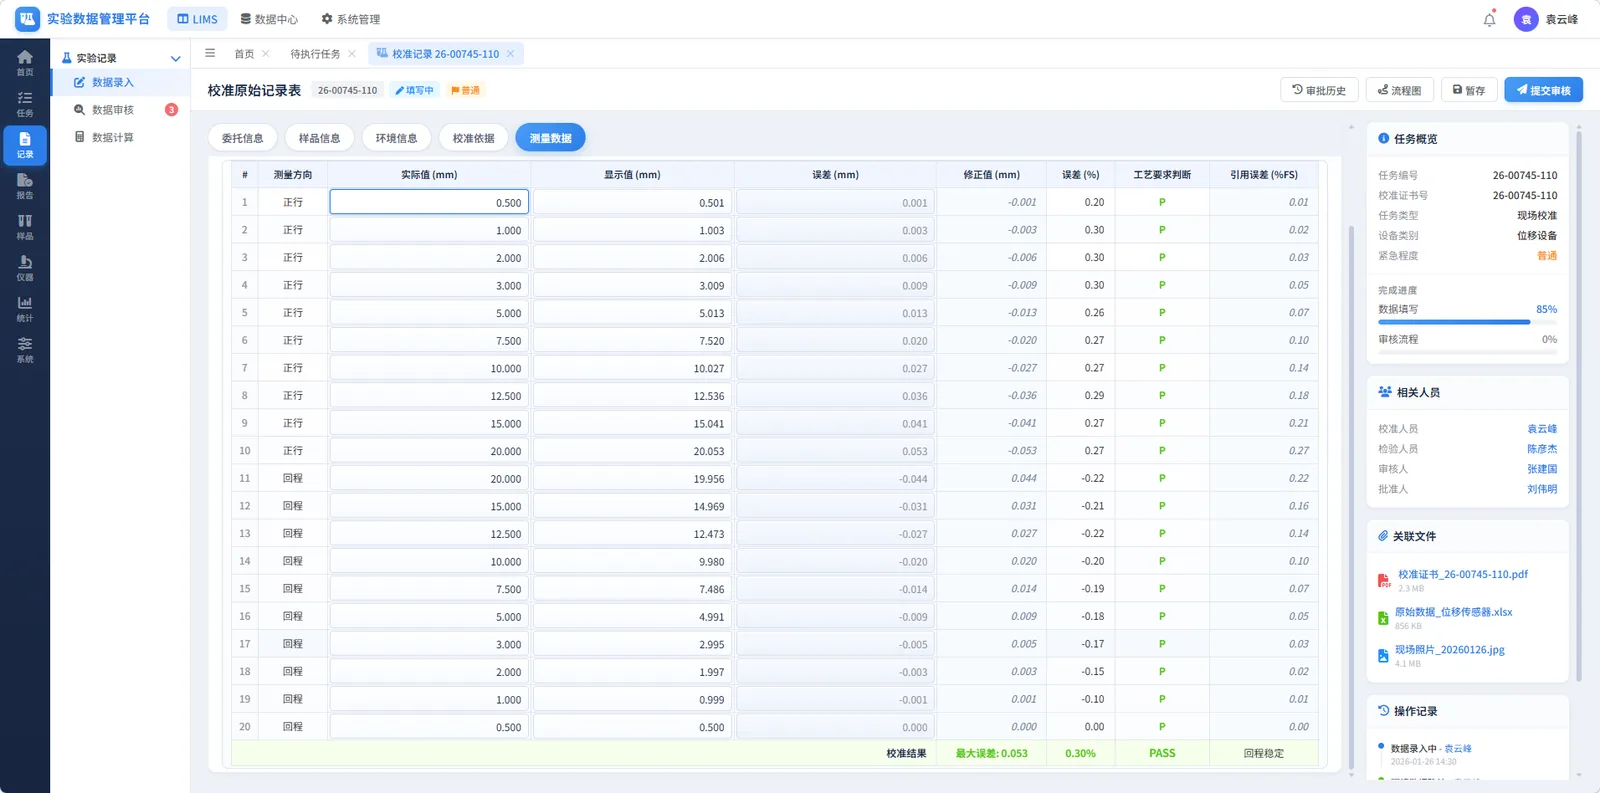Collapse the 实验记录 tree section
The height and width of the screenshot is (793, 1600).
(x=175, y=58)
